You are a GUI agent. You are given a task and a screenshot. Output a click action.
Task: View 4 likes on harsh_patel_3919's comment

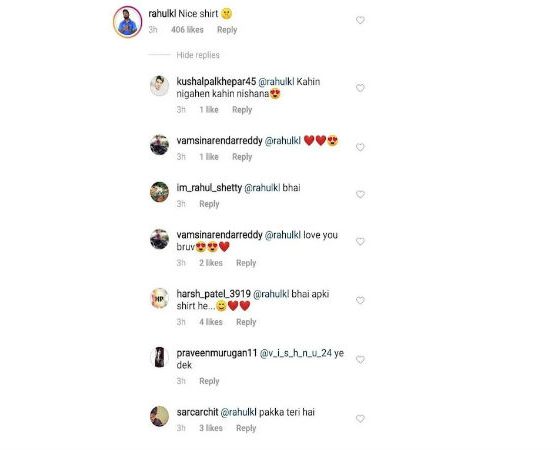(211, 322)
